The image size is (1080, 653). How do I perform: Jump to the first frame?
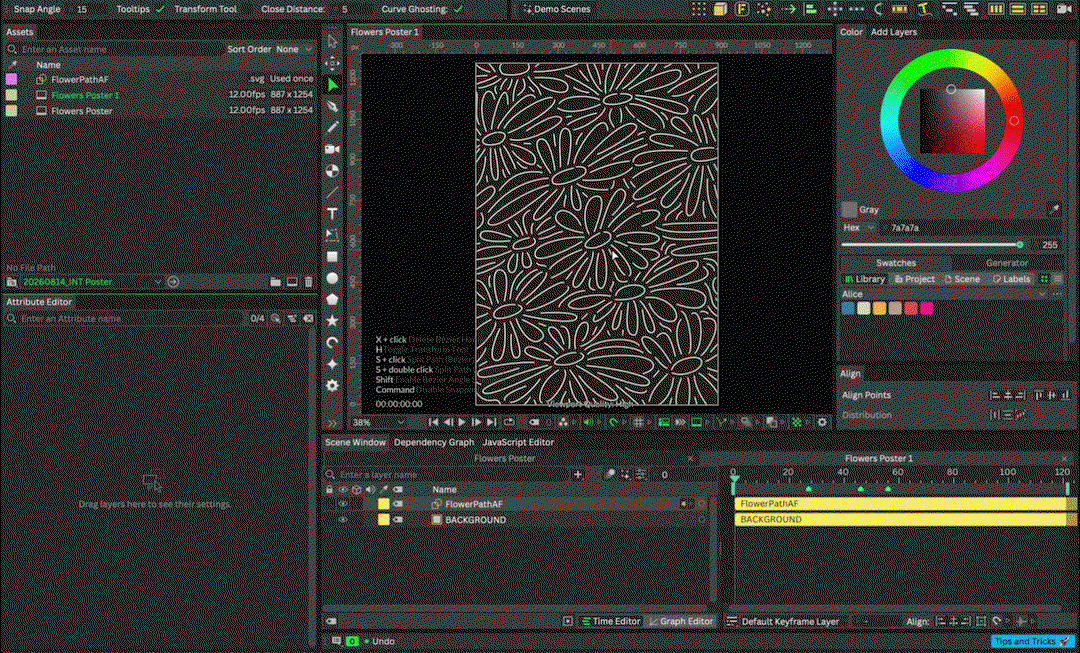coord(433,422)
